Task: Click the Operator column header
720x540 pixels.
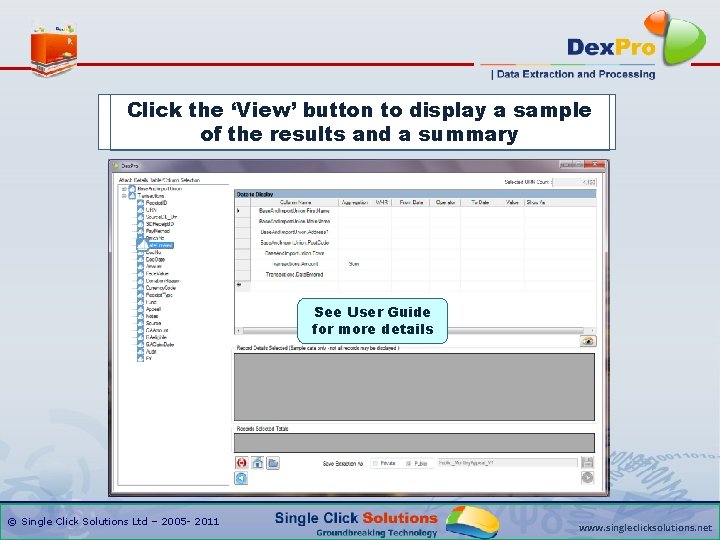Action: click(445, 202)
